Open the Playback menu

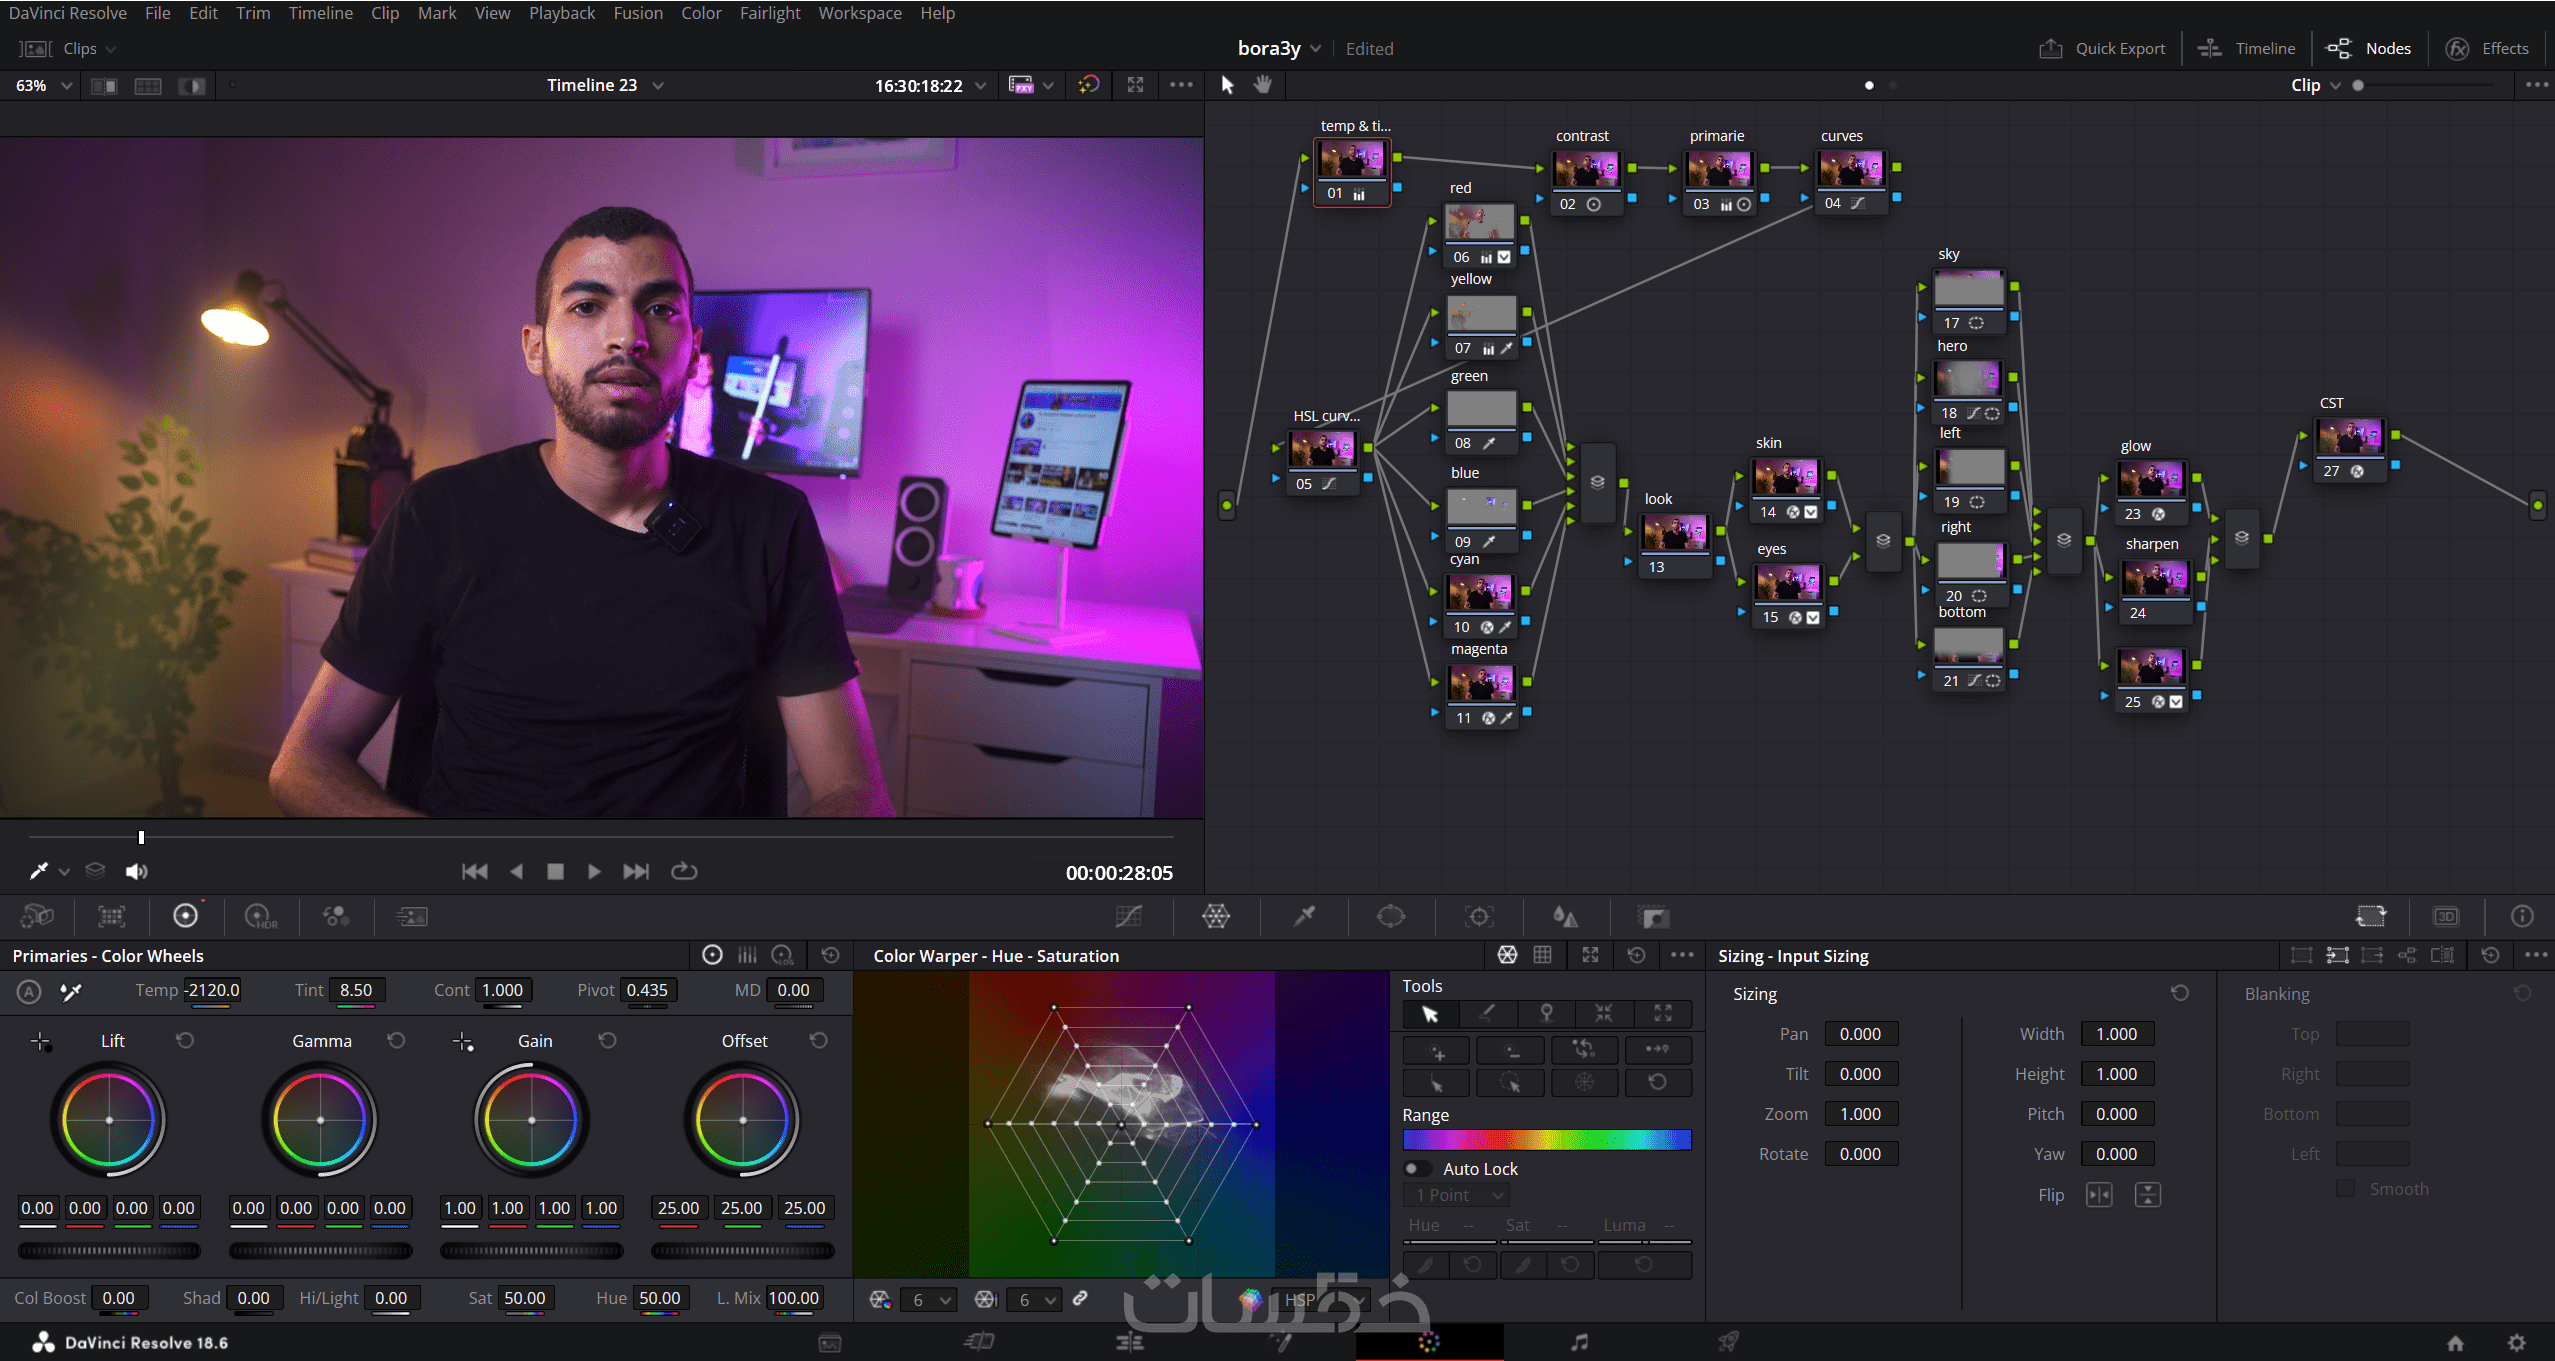[x=561, y=13]
